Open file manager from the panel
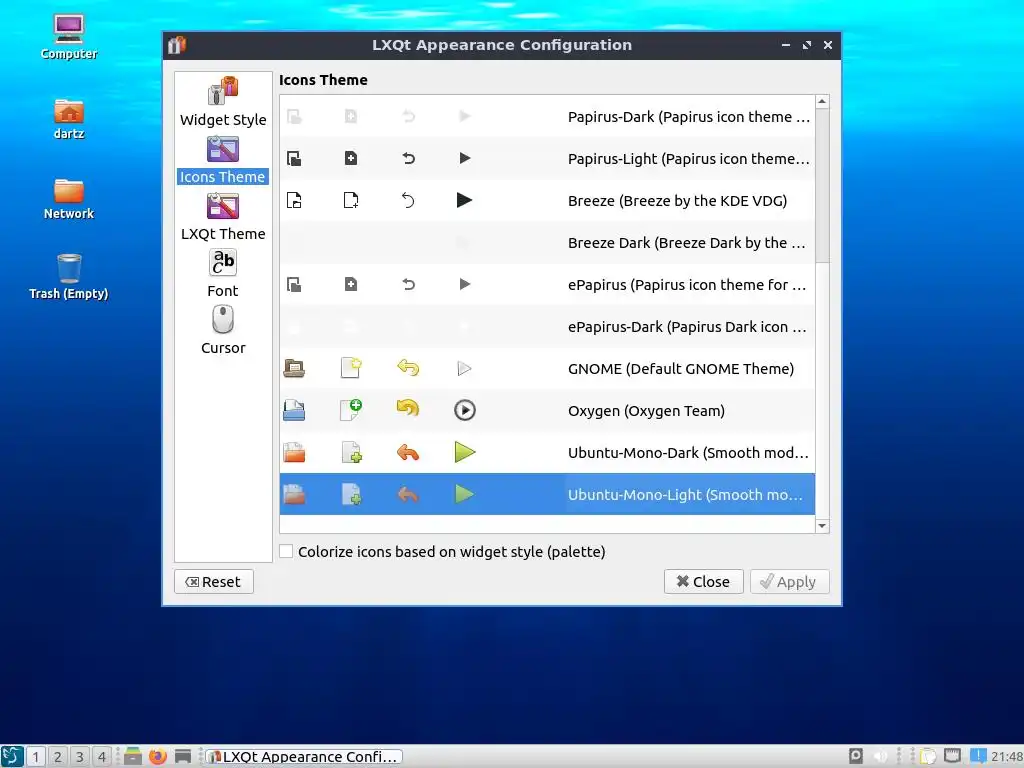Viewport: 1024px width, 768px height. [x=133, y=756]
